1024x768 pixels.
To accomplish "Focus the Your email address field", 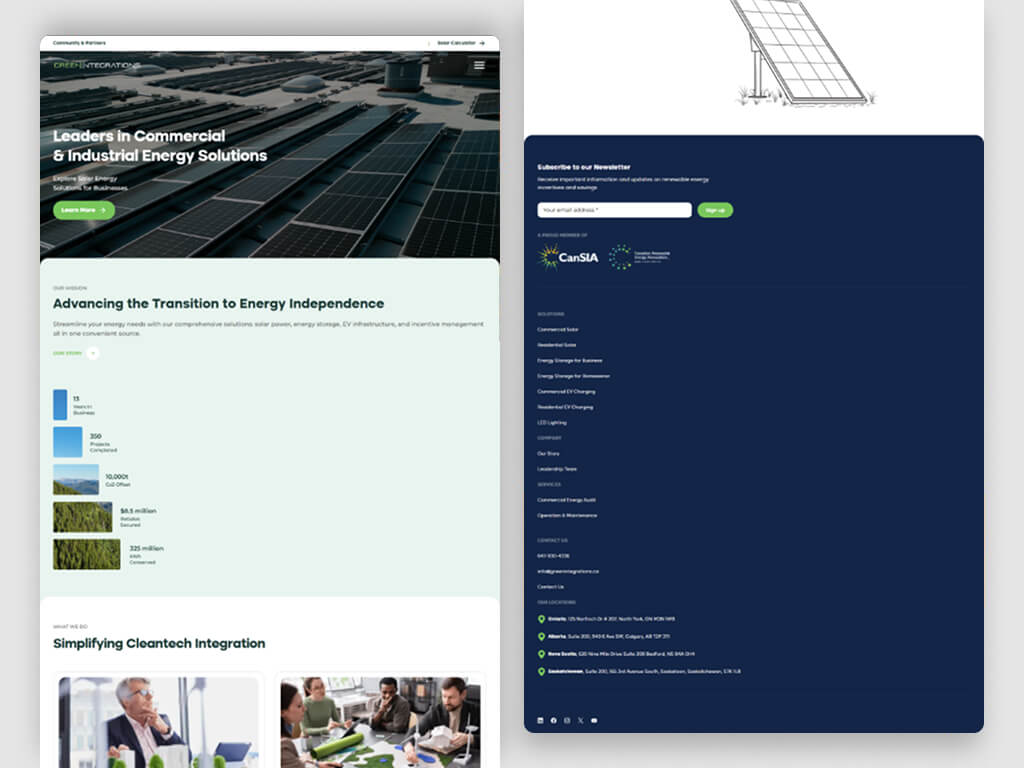I will [x=614, y=210].
